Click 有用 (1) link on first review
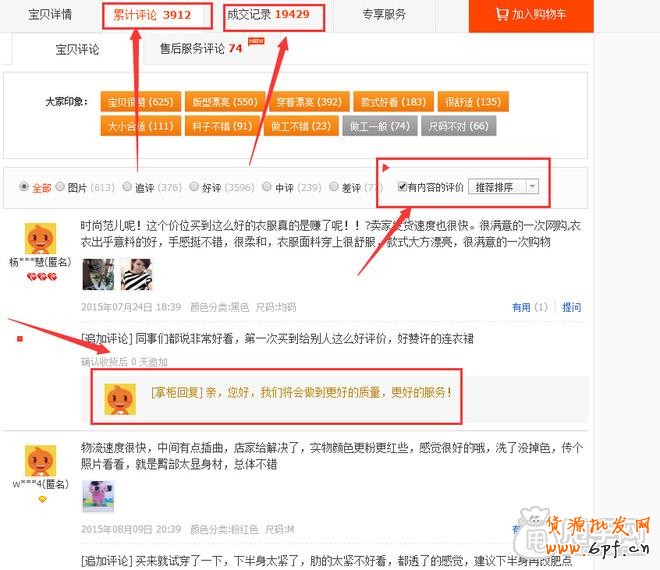This screenshot has width=660, height=570. [529, 308]
